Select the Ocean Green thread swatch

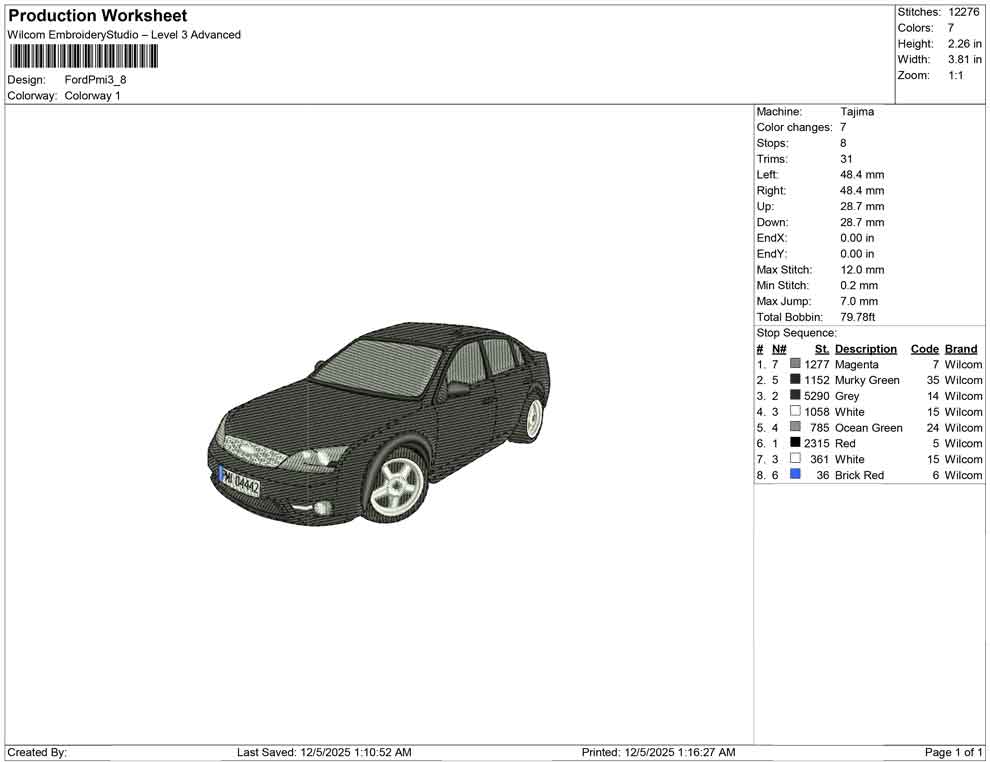tap(795, 427)
